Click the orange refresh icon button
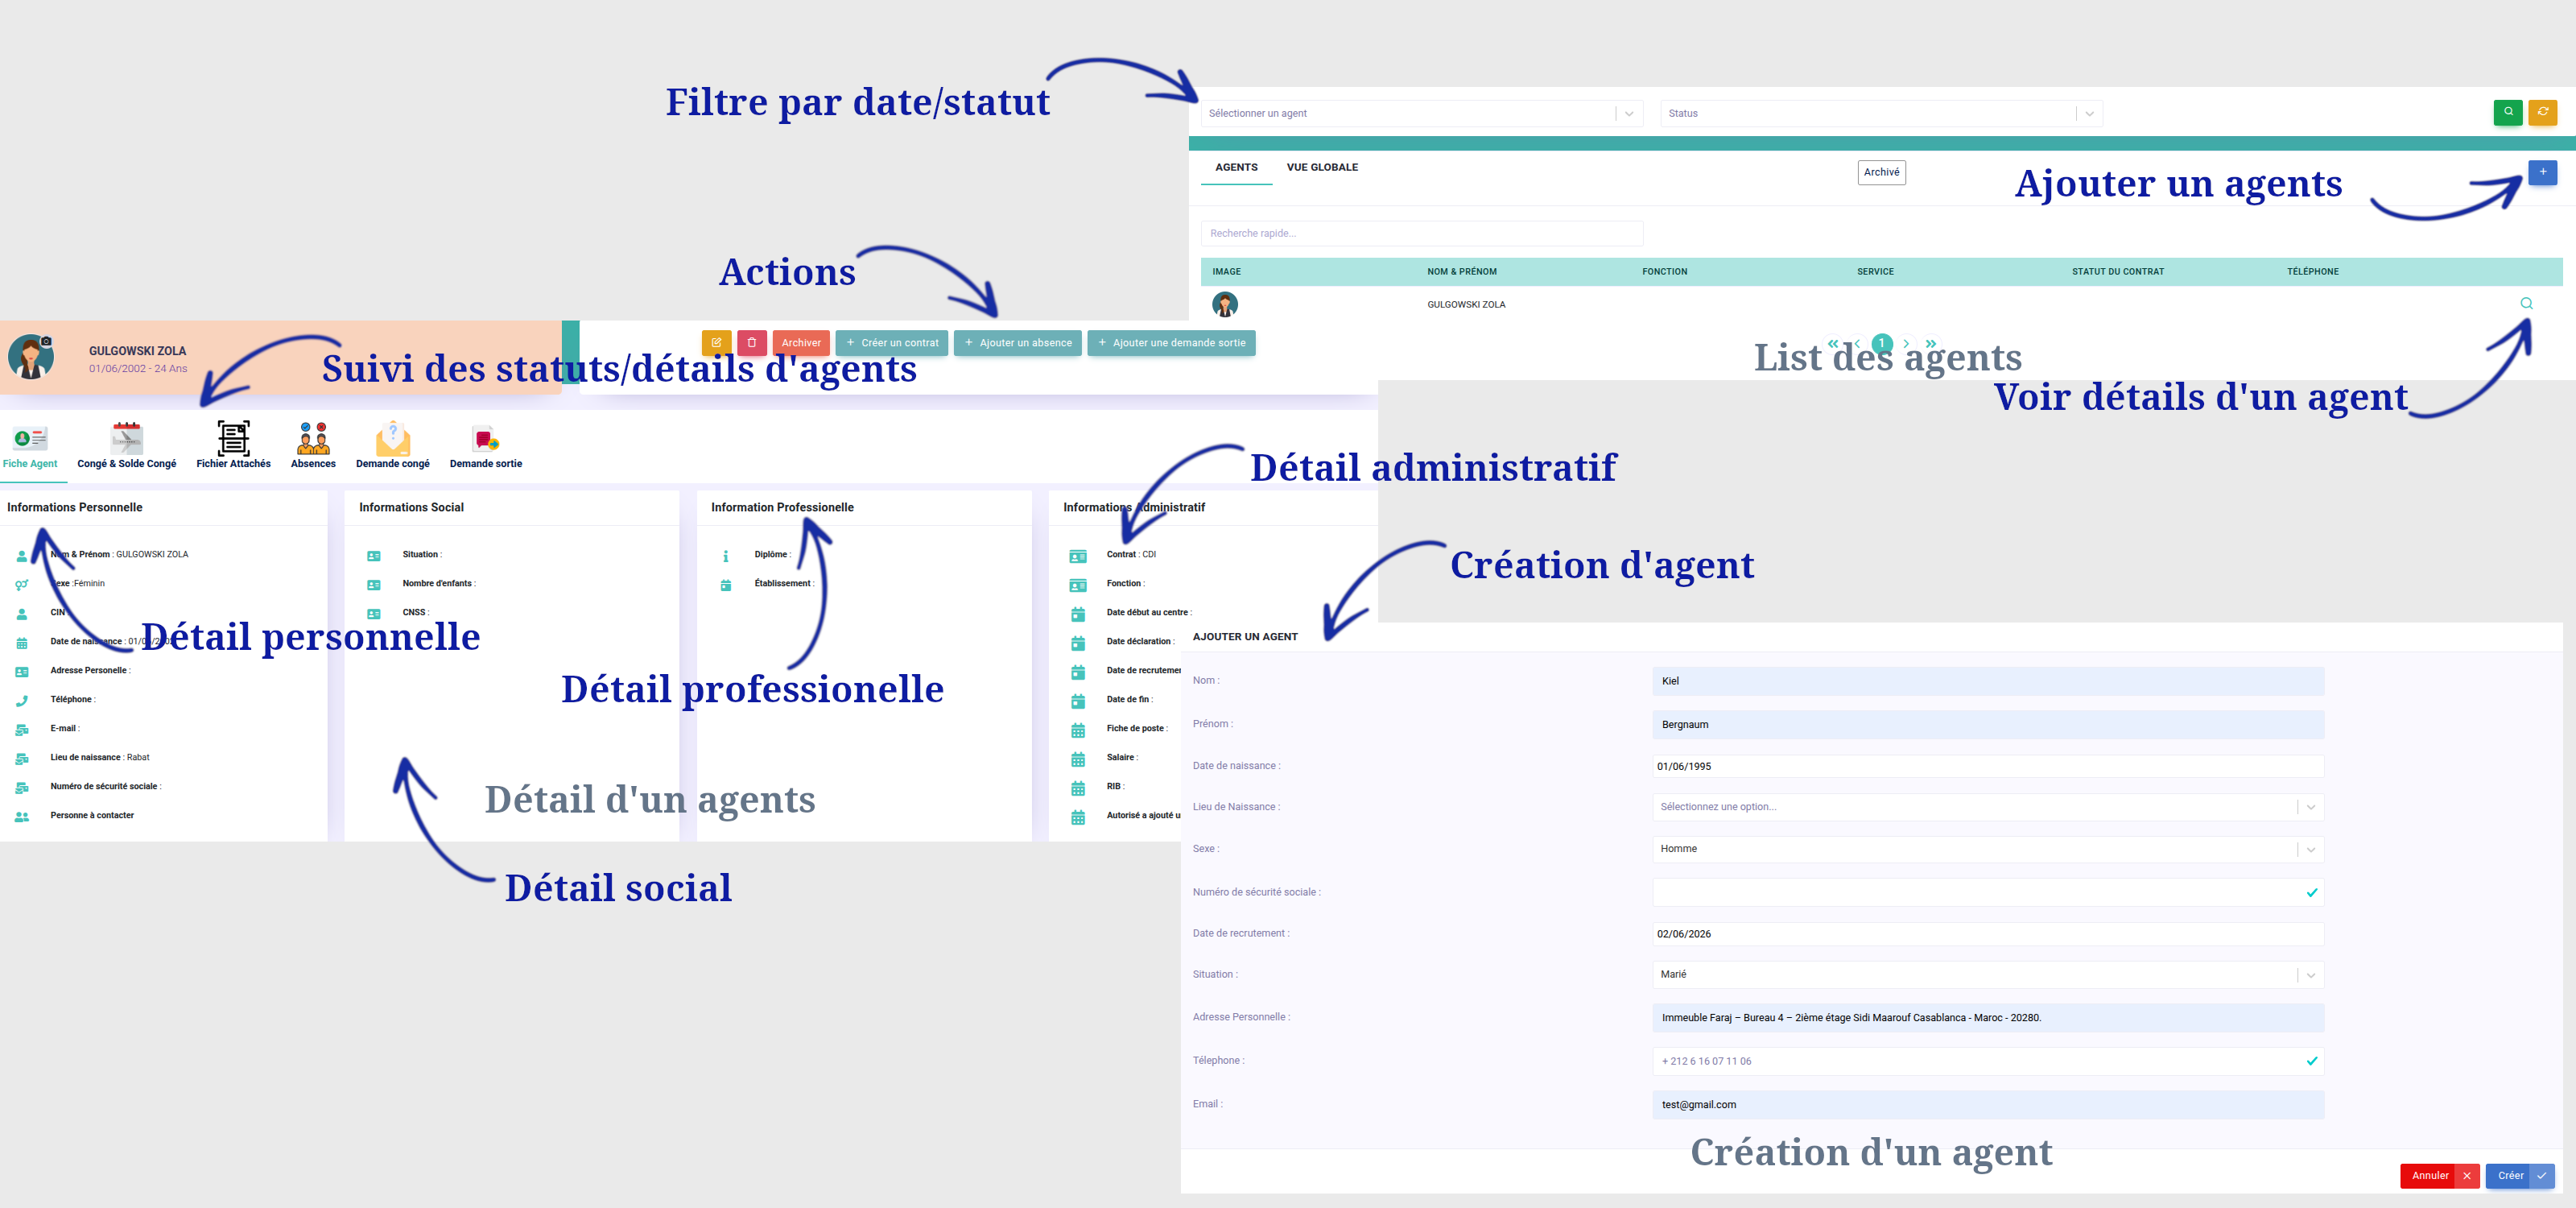This screenshot has height=1208, width=2576. pos(2542,112)
